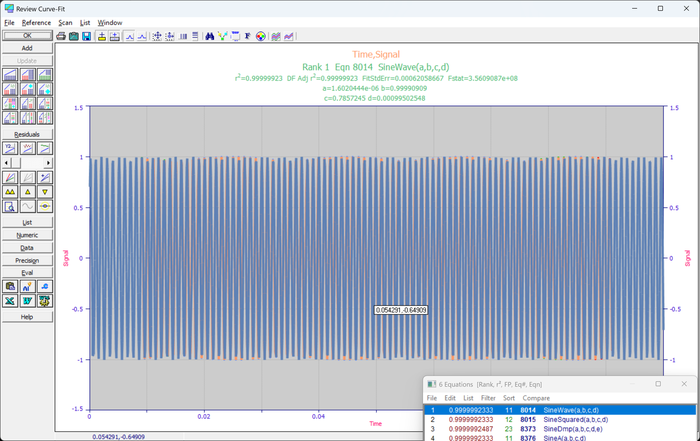The height and width of the screenshot is (441, 700).
Task: Open the List menu in main menu bar
Action: click(x=85, y=23)
